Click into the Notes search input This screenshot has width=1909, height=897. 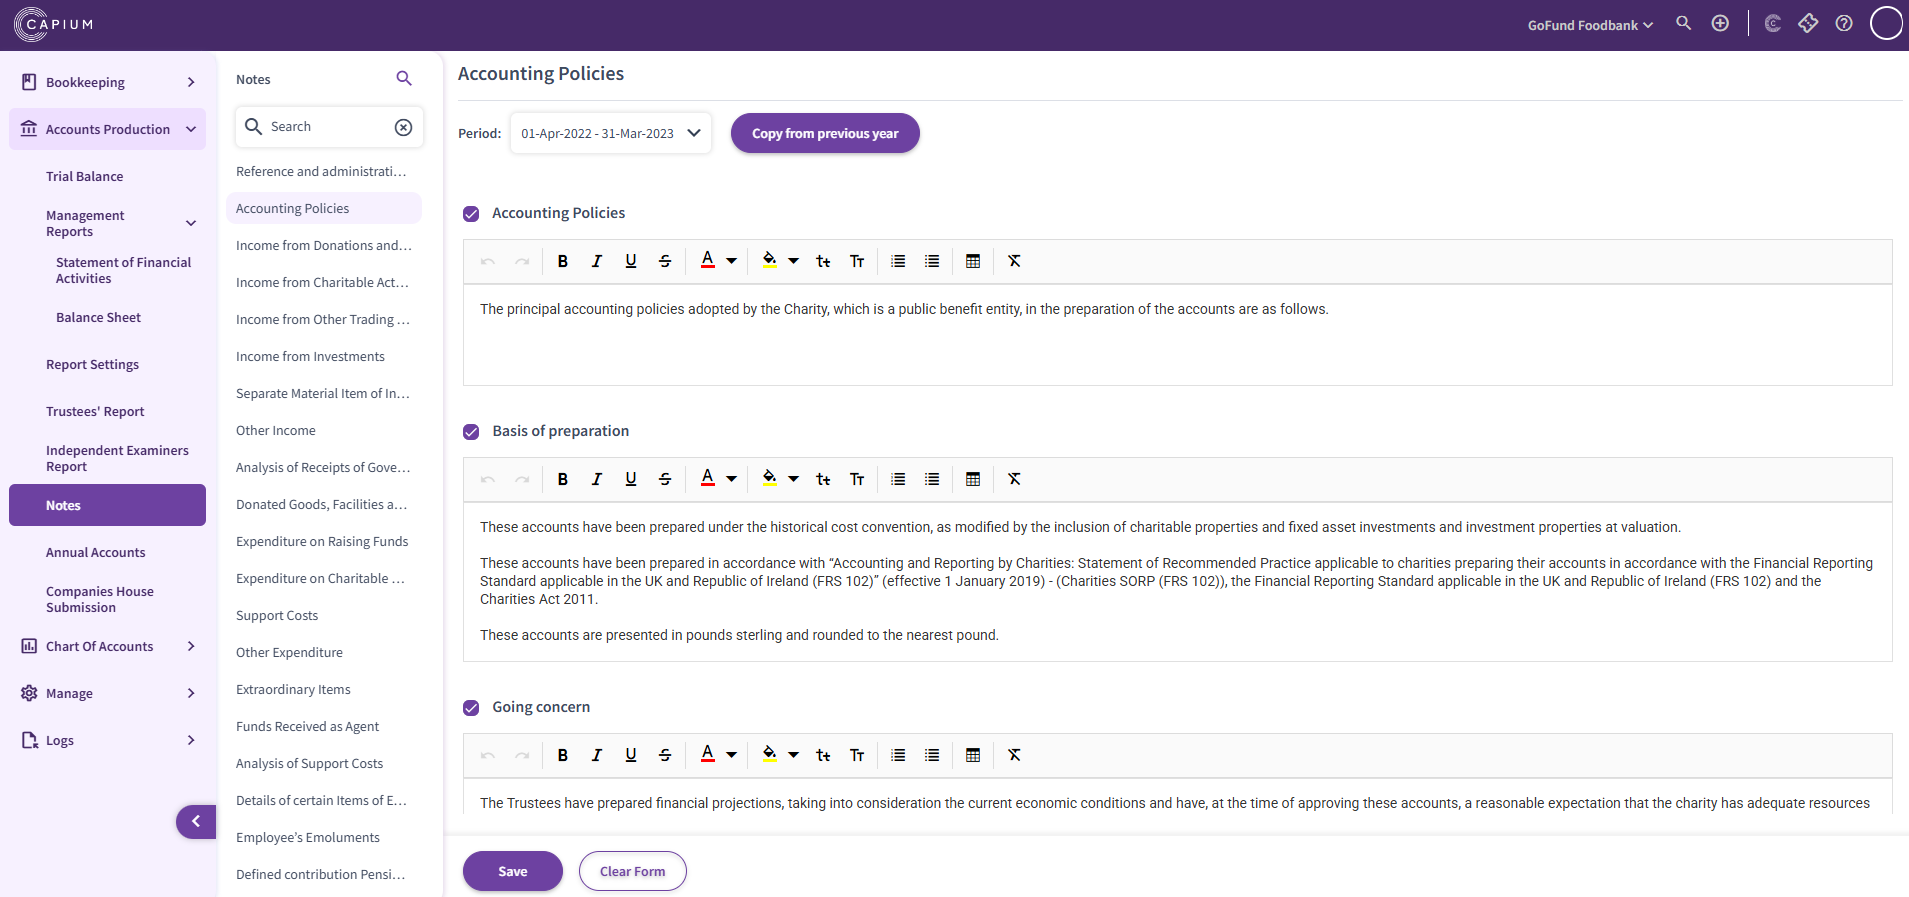pyautogui.click(x=328, y=127)
